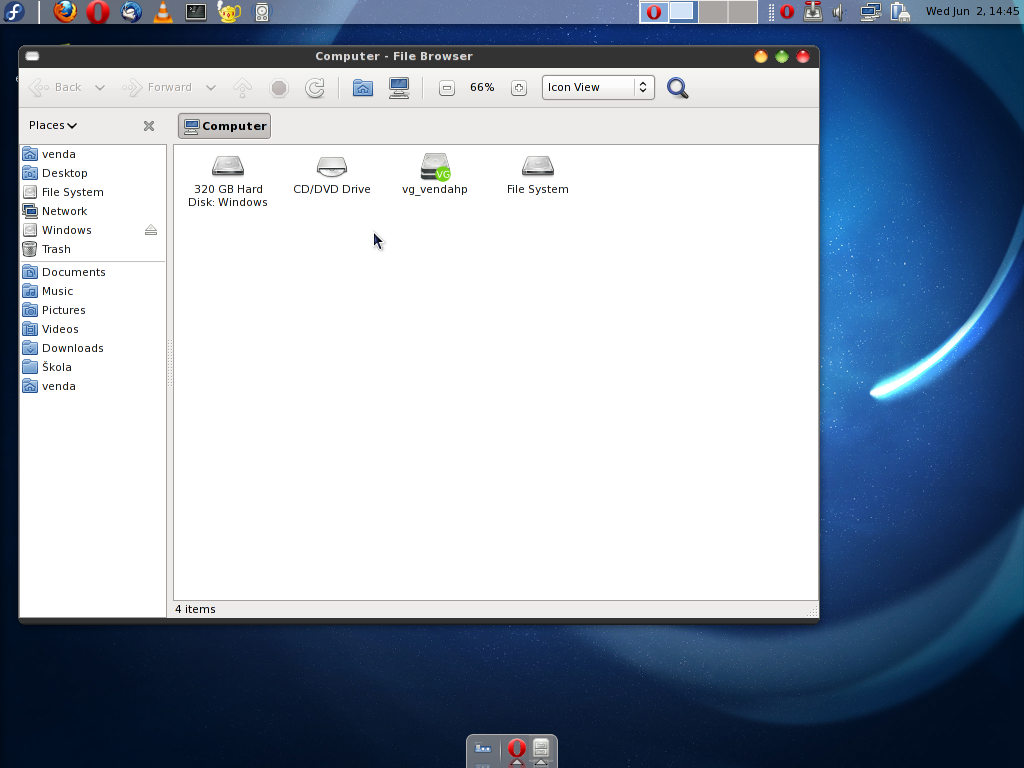Select Desktop in the Places sidebar

[x=93, y=173]
